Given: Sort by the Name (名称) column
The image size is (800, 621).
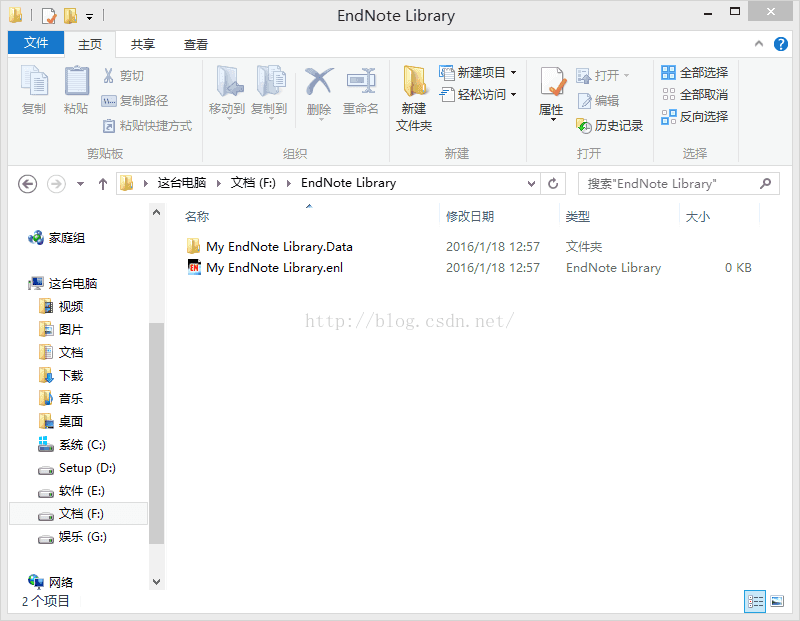Looking at the screenshot, I should point(197,216).
